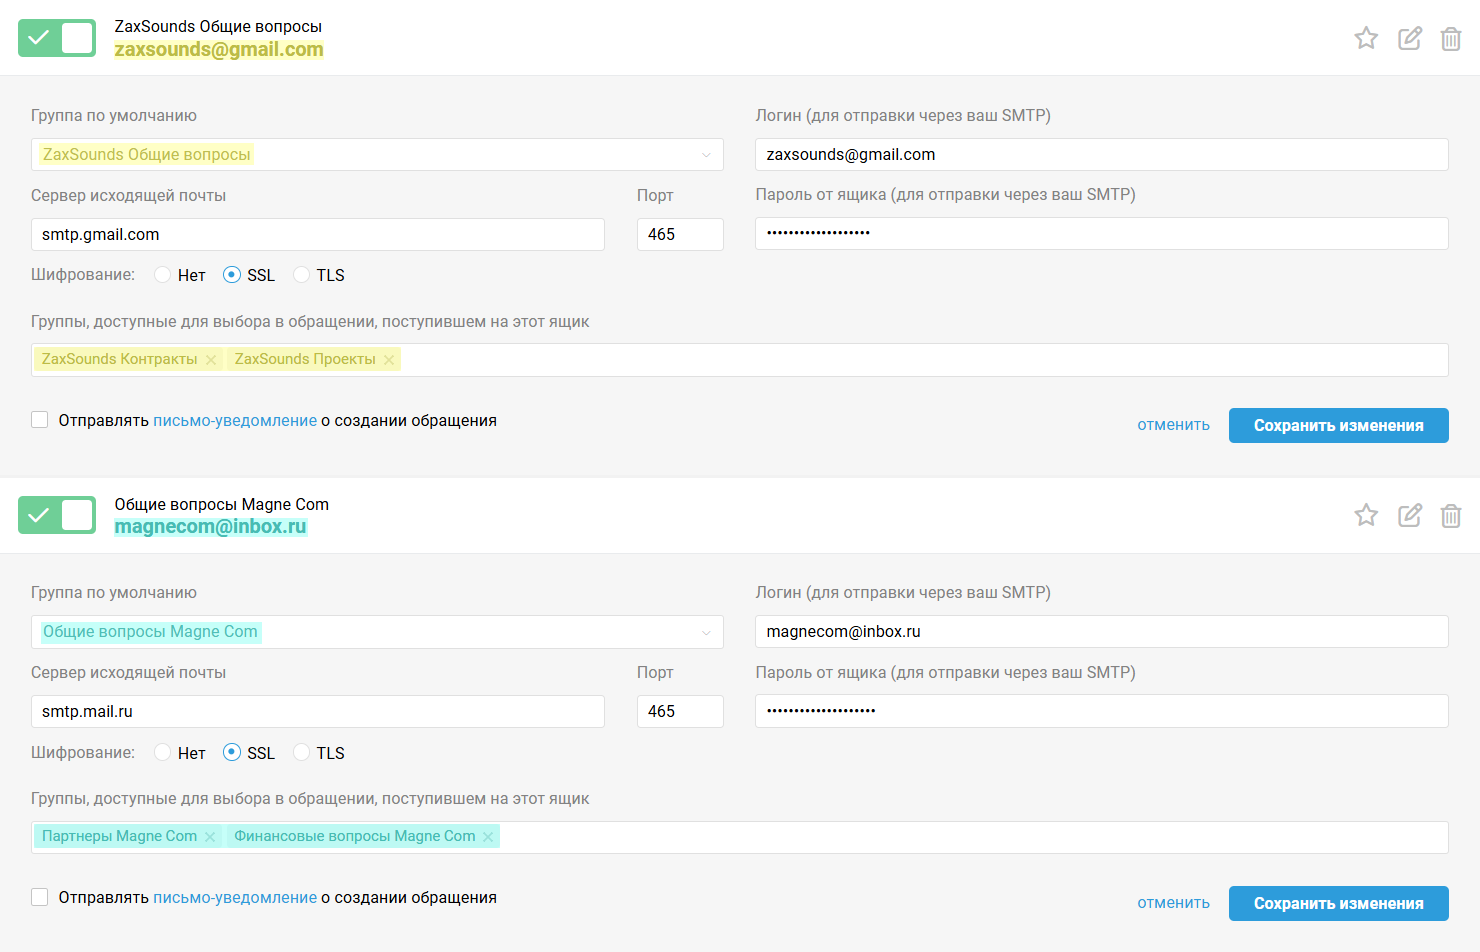Remove Финансовые вопросы Magne Com tag
Viewport: 1480px width, 952px height.
[488, 837]
